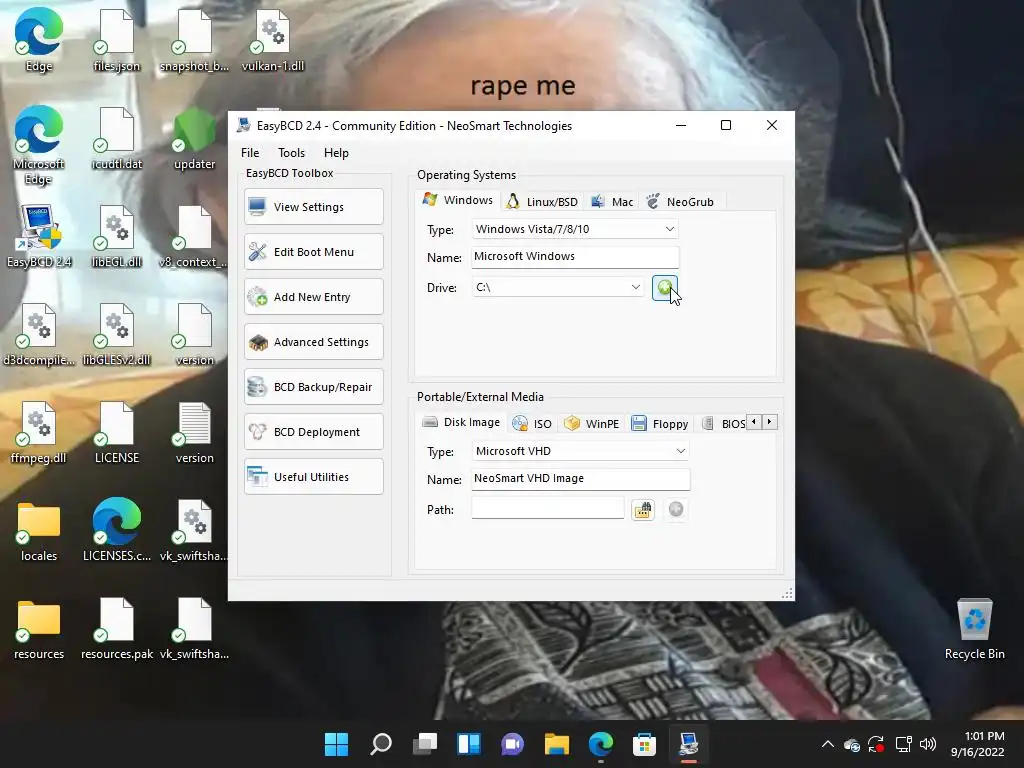Open File Explorer from the taskbar
The width and height of the screenshot is (1024, 768).
[x=556, y=744]
